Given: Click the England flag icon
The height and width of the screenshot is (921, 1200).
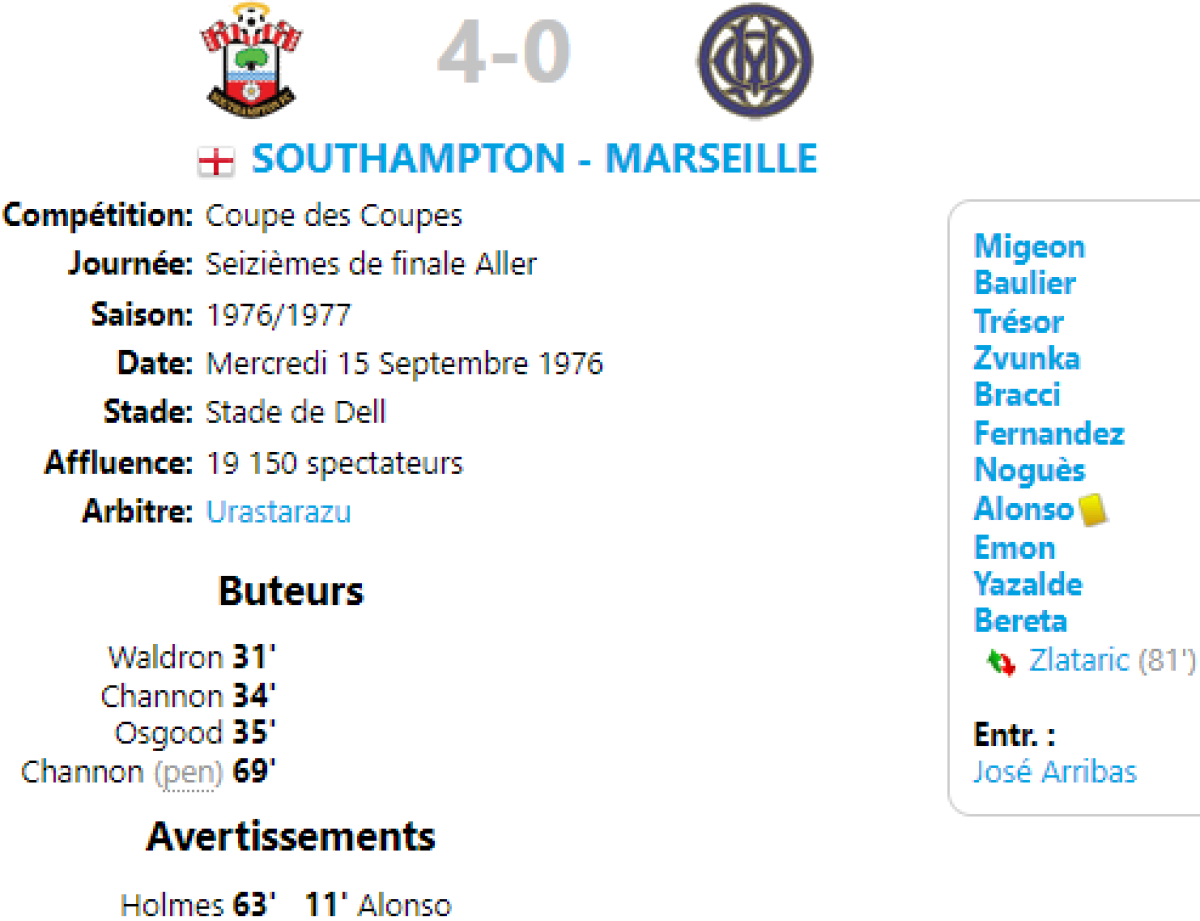Looking at the screenshot, I should click(216, 161).
